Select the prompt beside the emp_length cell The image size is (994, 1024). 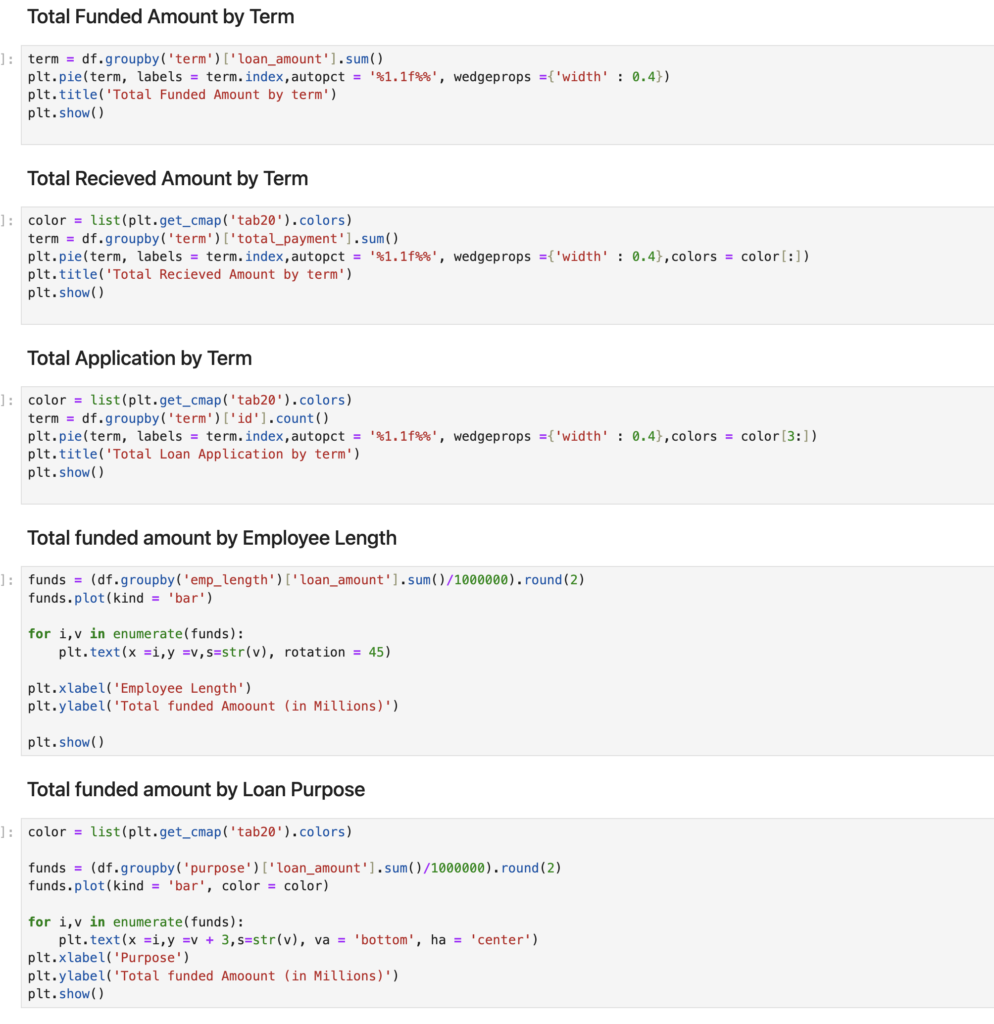pos(8,580)
